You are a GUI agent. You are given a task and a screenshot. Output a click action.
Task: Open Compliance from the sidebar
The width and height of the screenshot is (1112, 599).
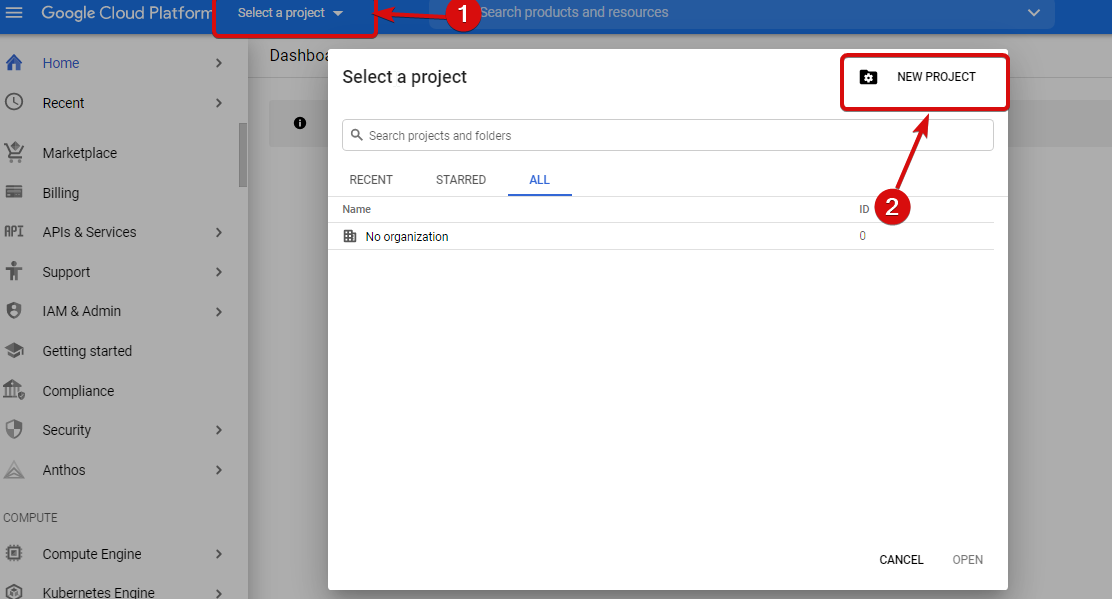78,391
